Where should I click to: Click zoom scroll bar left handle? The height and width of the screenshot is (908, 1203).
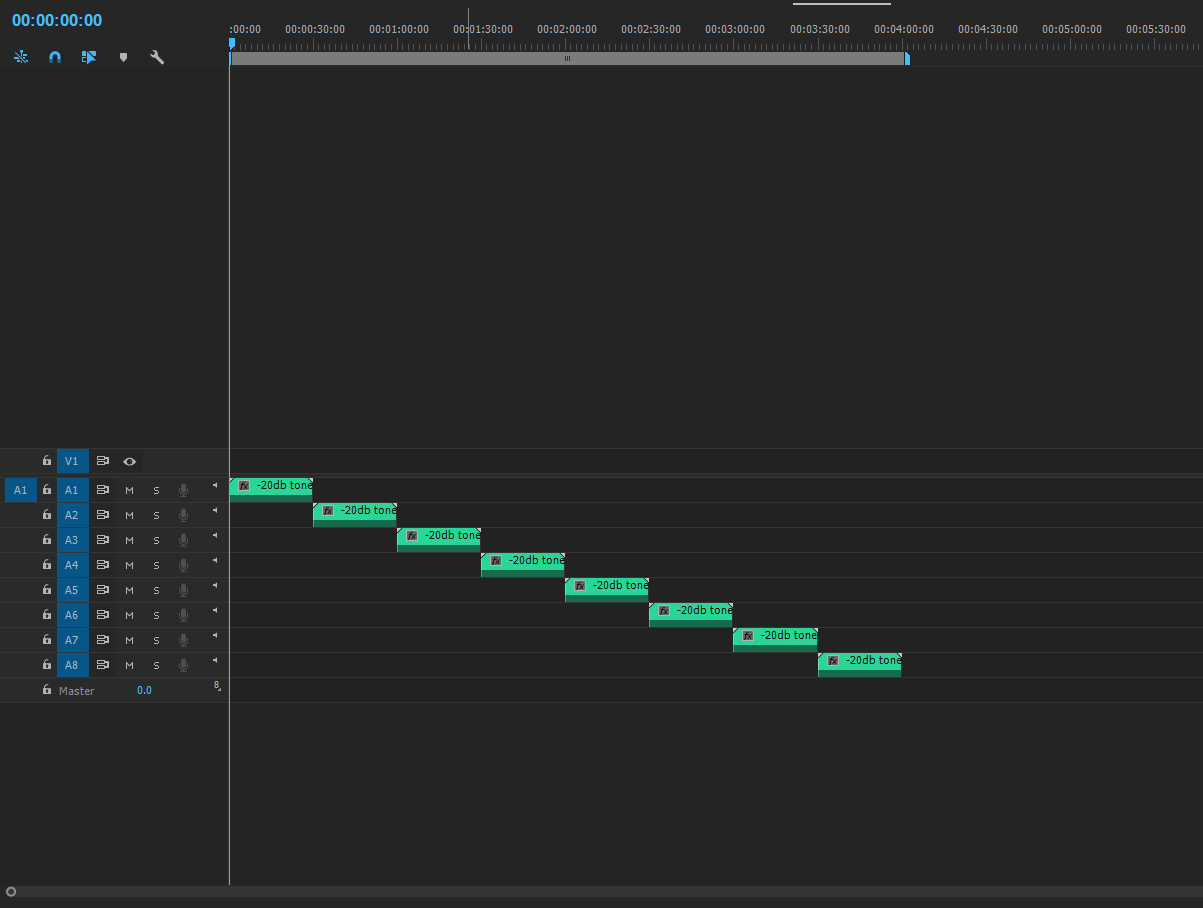[11, 891]
